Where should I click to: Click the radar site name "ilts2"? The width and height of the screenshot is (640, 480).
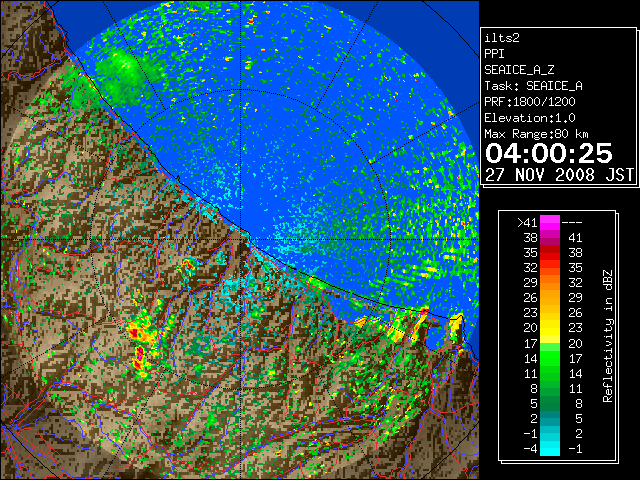click(502, 38)
